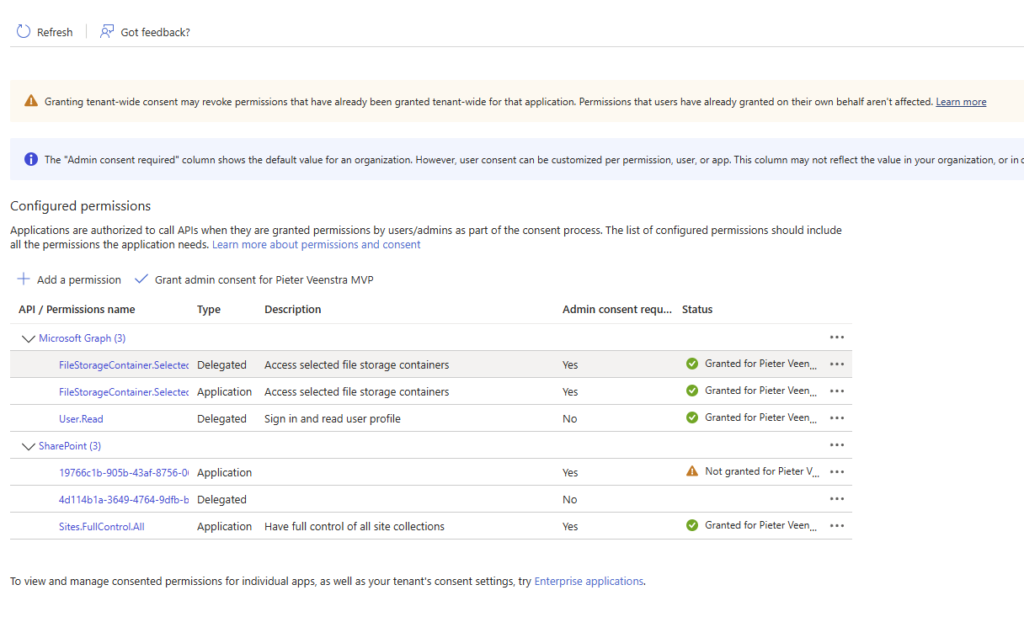Open Learn more about permissions and consent

pos(316,244)
